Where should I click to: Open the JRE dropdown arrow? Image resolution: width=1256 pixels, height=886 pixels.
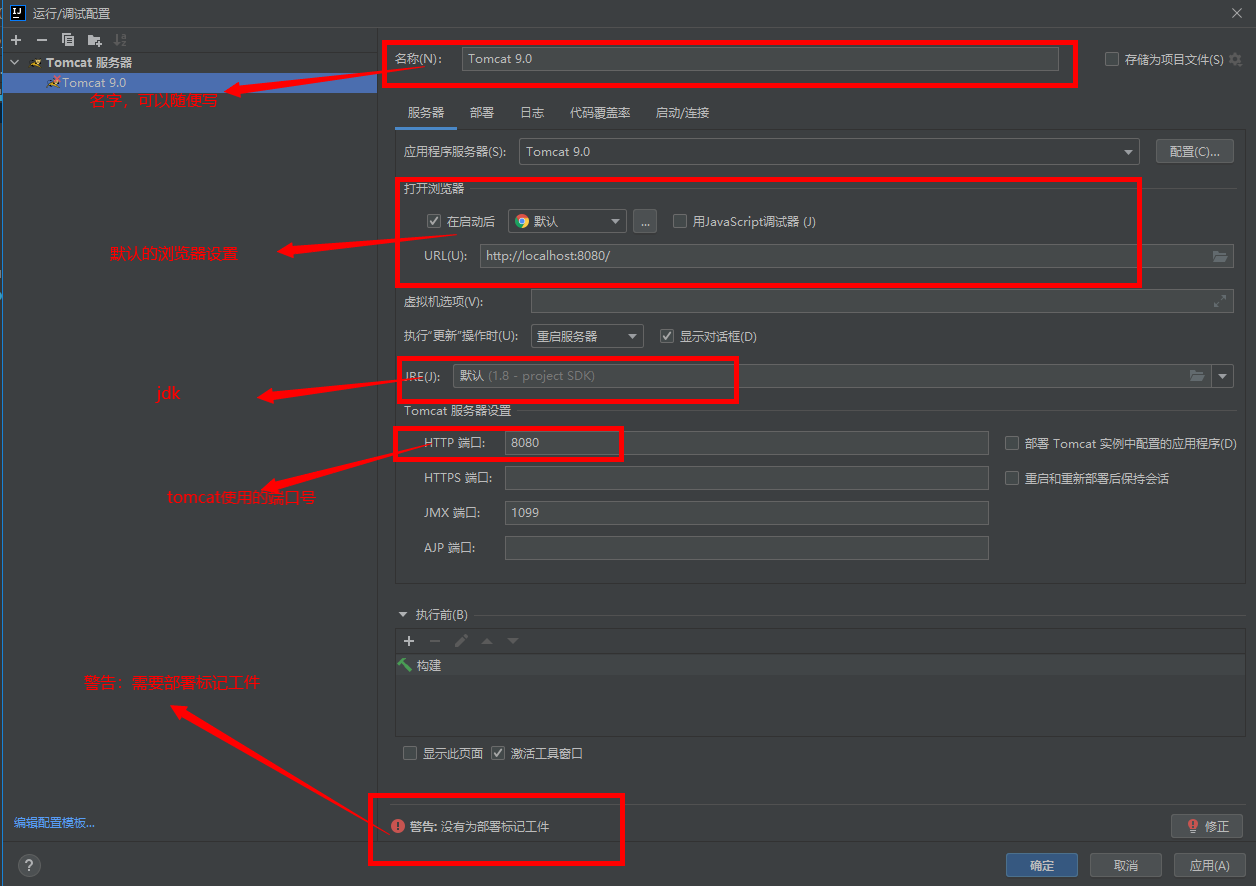click(1222, 376)
